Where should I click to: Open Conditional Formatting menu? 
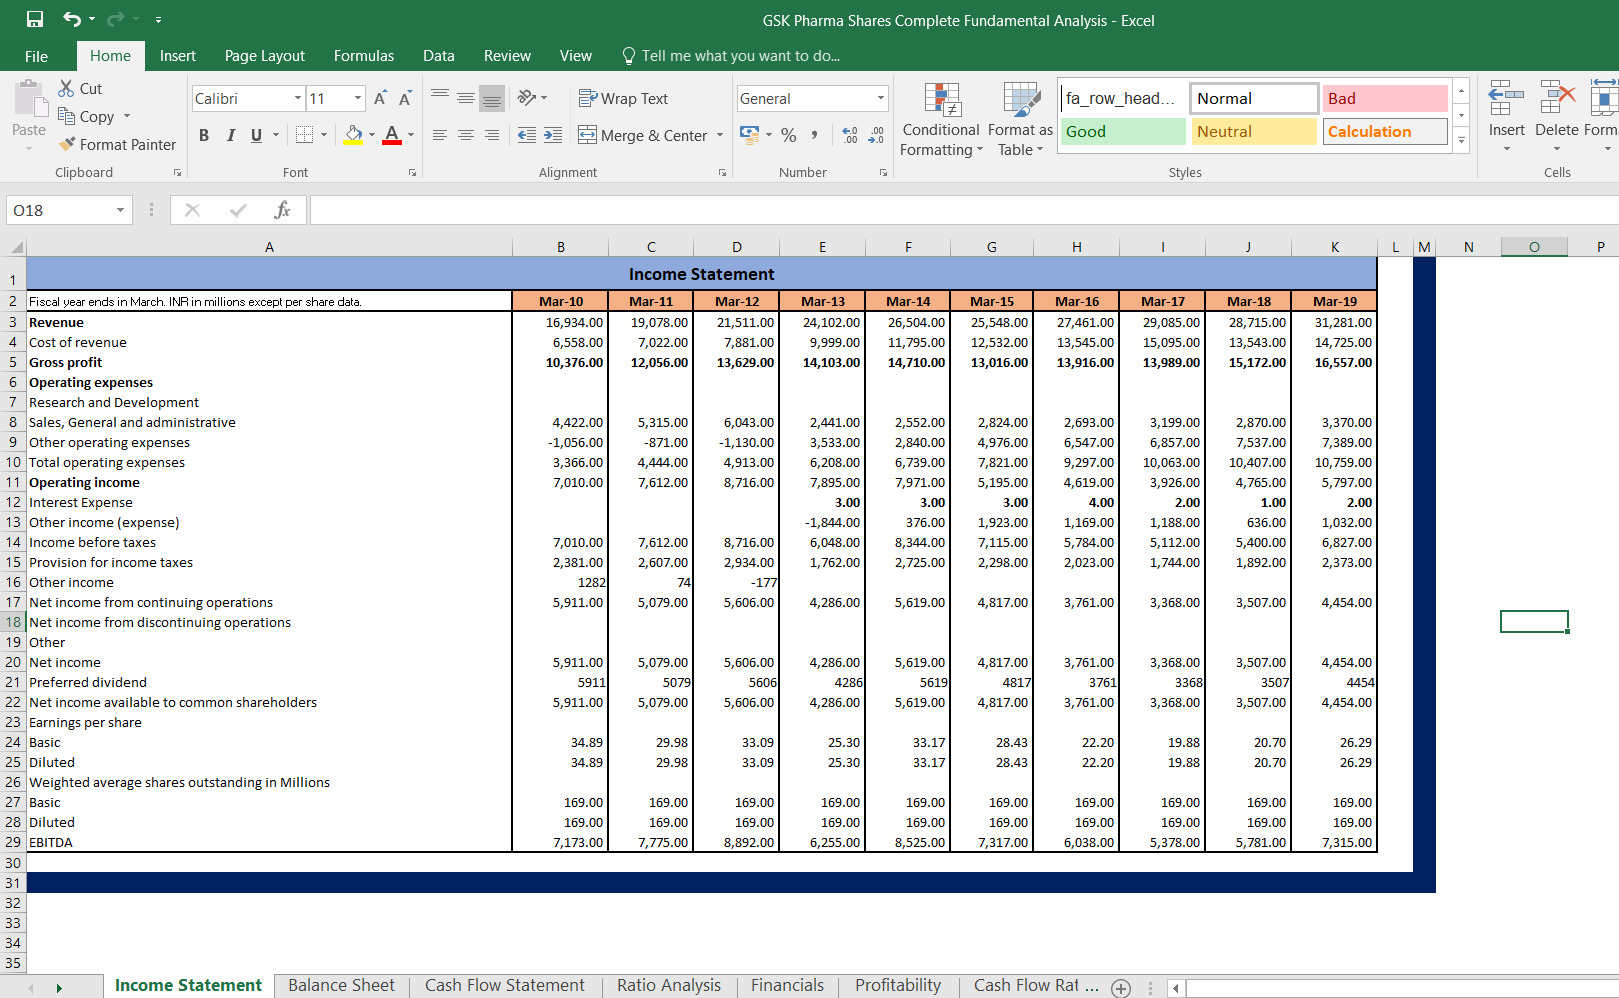tap(941, 119)
